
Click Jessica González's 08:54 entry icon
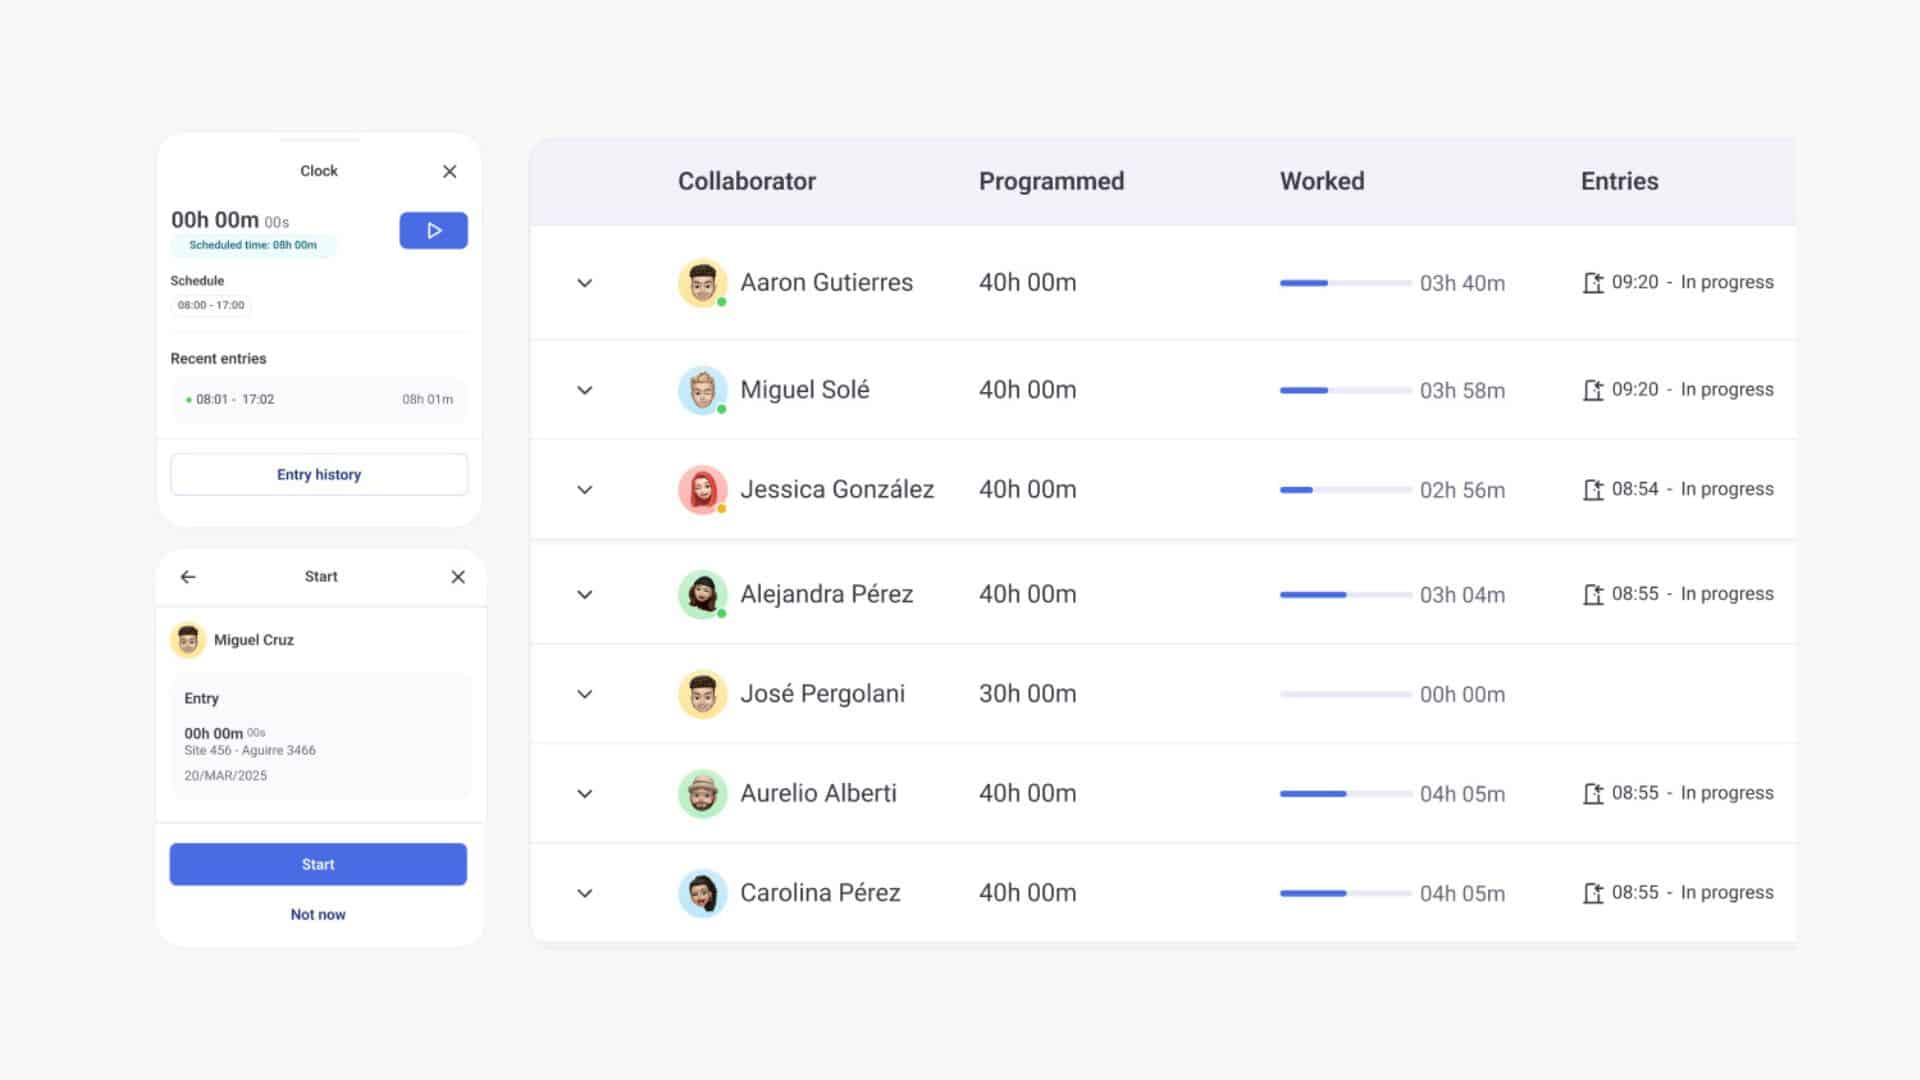click(x=1593, y=490)
